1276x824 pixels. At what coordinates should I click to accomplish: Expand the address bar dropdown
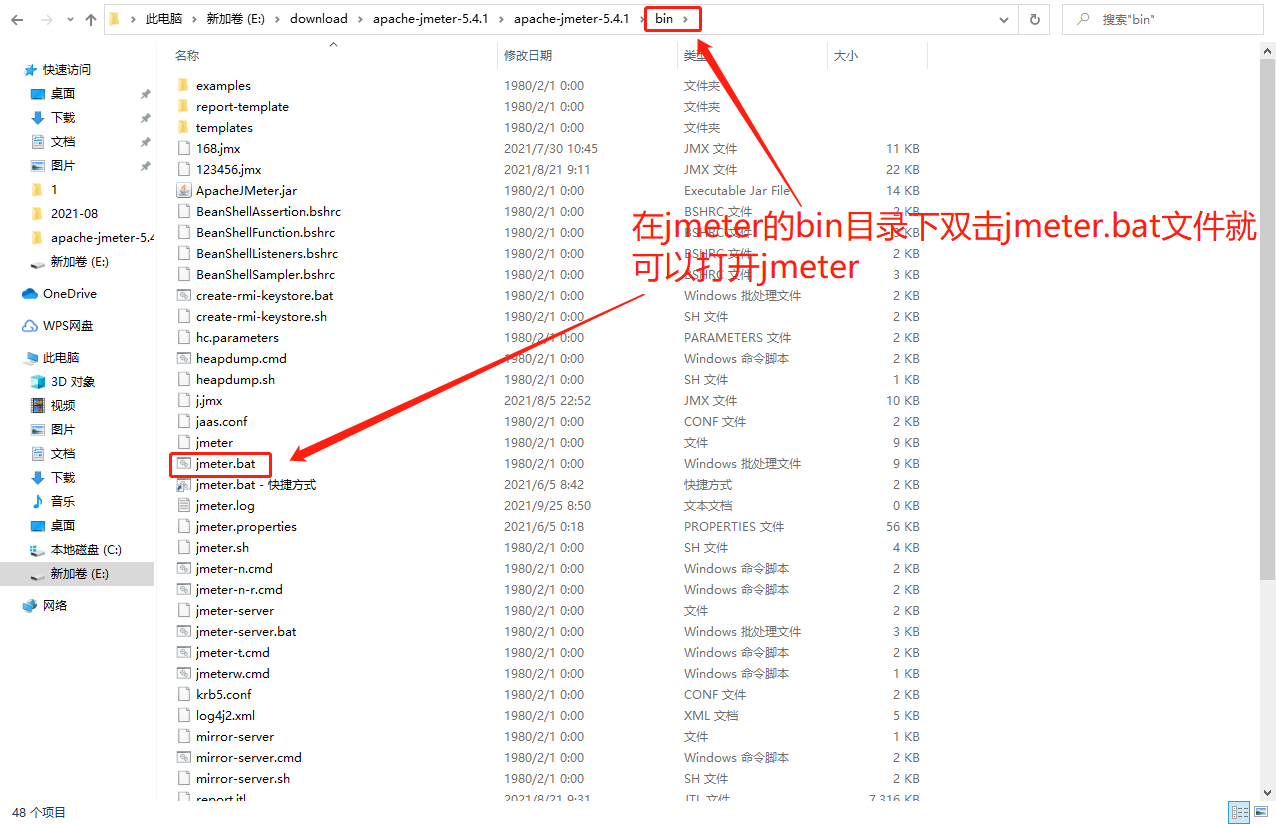[x=1003, y=18]
